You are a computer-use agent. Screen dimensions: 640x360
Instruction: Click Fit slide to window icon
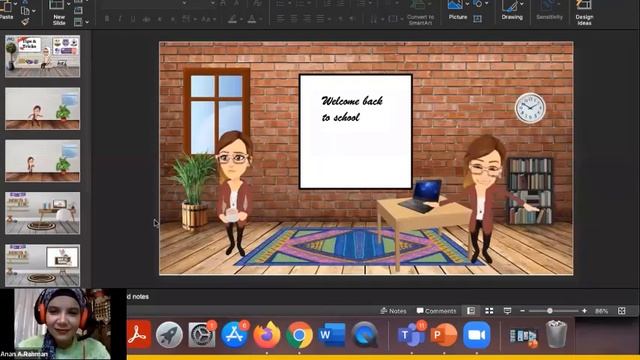621,311
